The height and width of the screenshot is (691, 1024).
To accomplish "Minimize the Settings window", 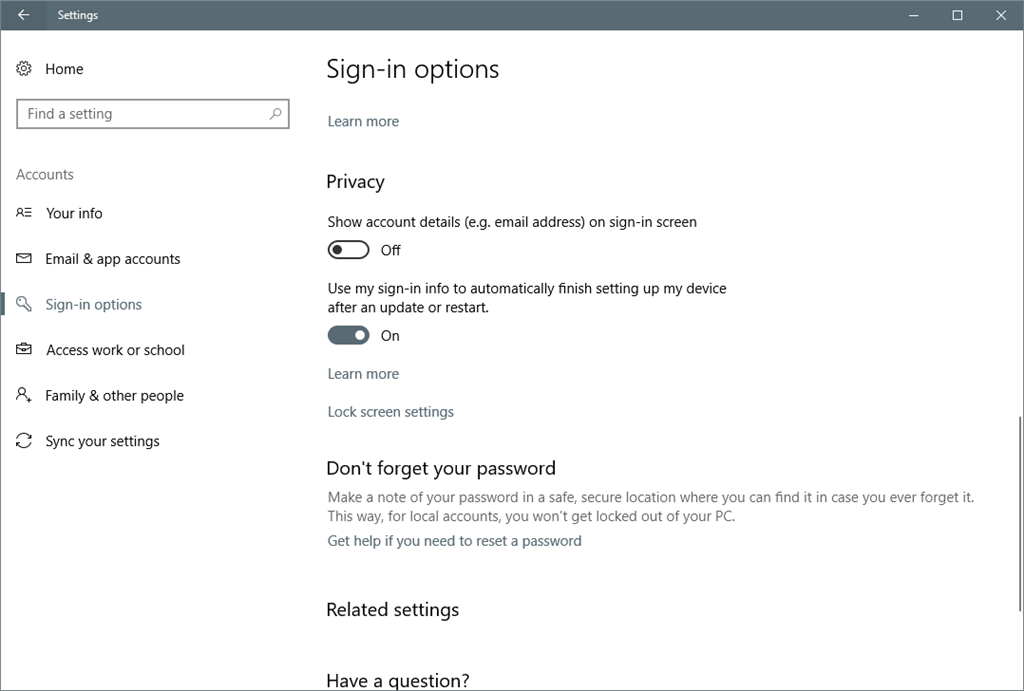I will pyautogui.click(x=914, y=15).
